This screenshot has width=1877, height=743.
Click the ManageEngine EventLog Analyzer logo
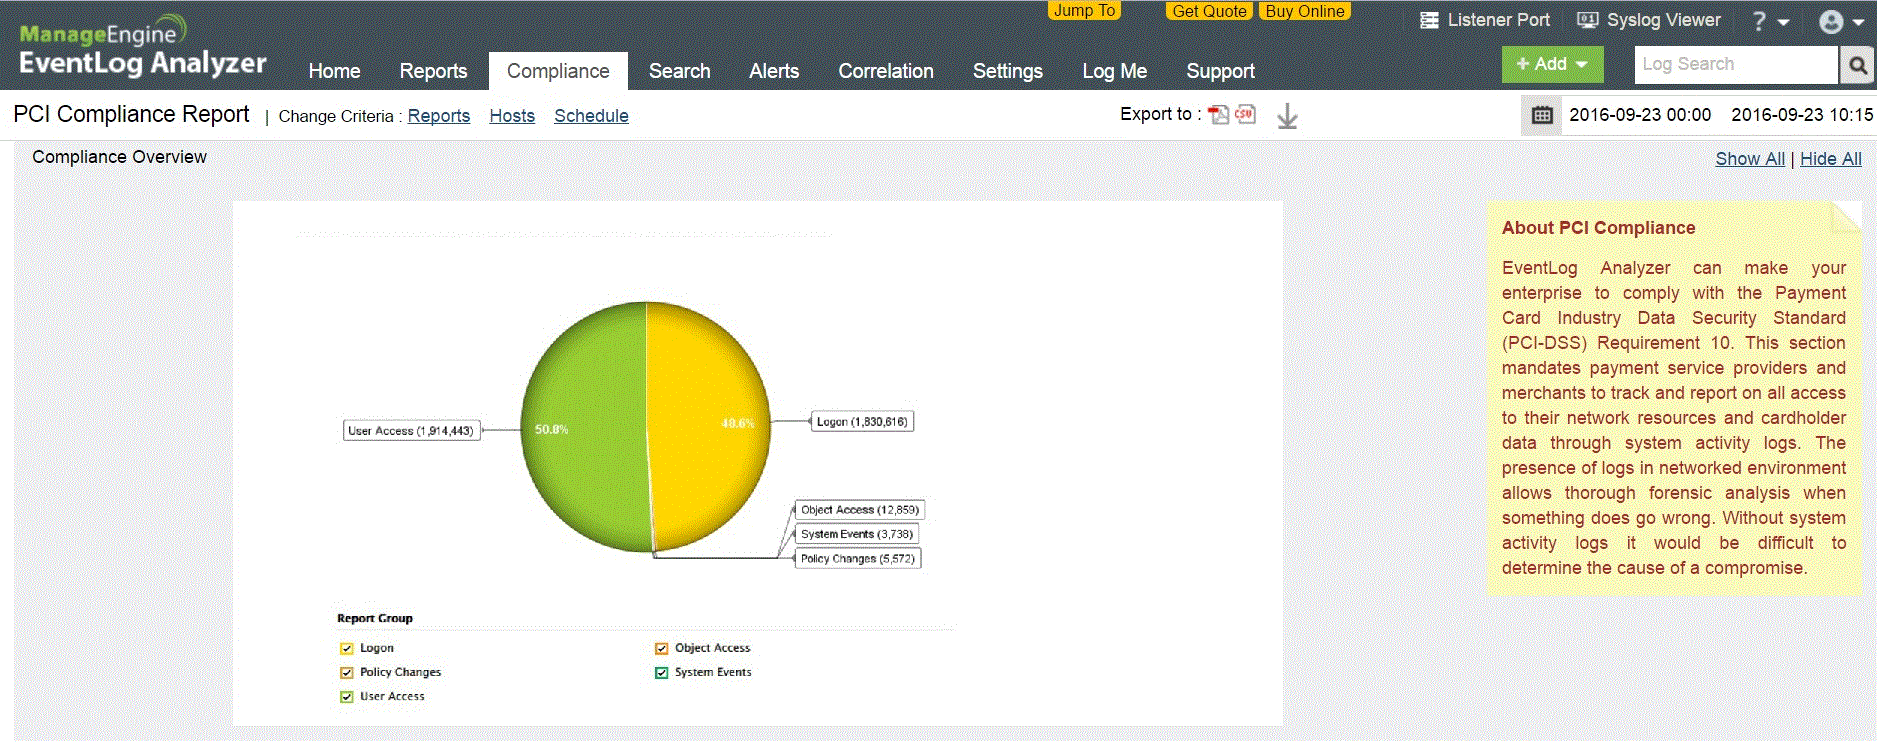coord(143,46)
